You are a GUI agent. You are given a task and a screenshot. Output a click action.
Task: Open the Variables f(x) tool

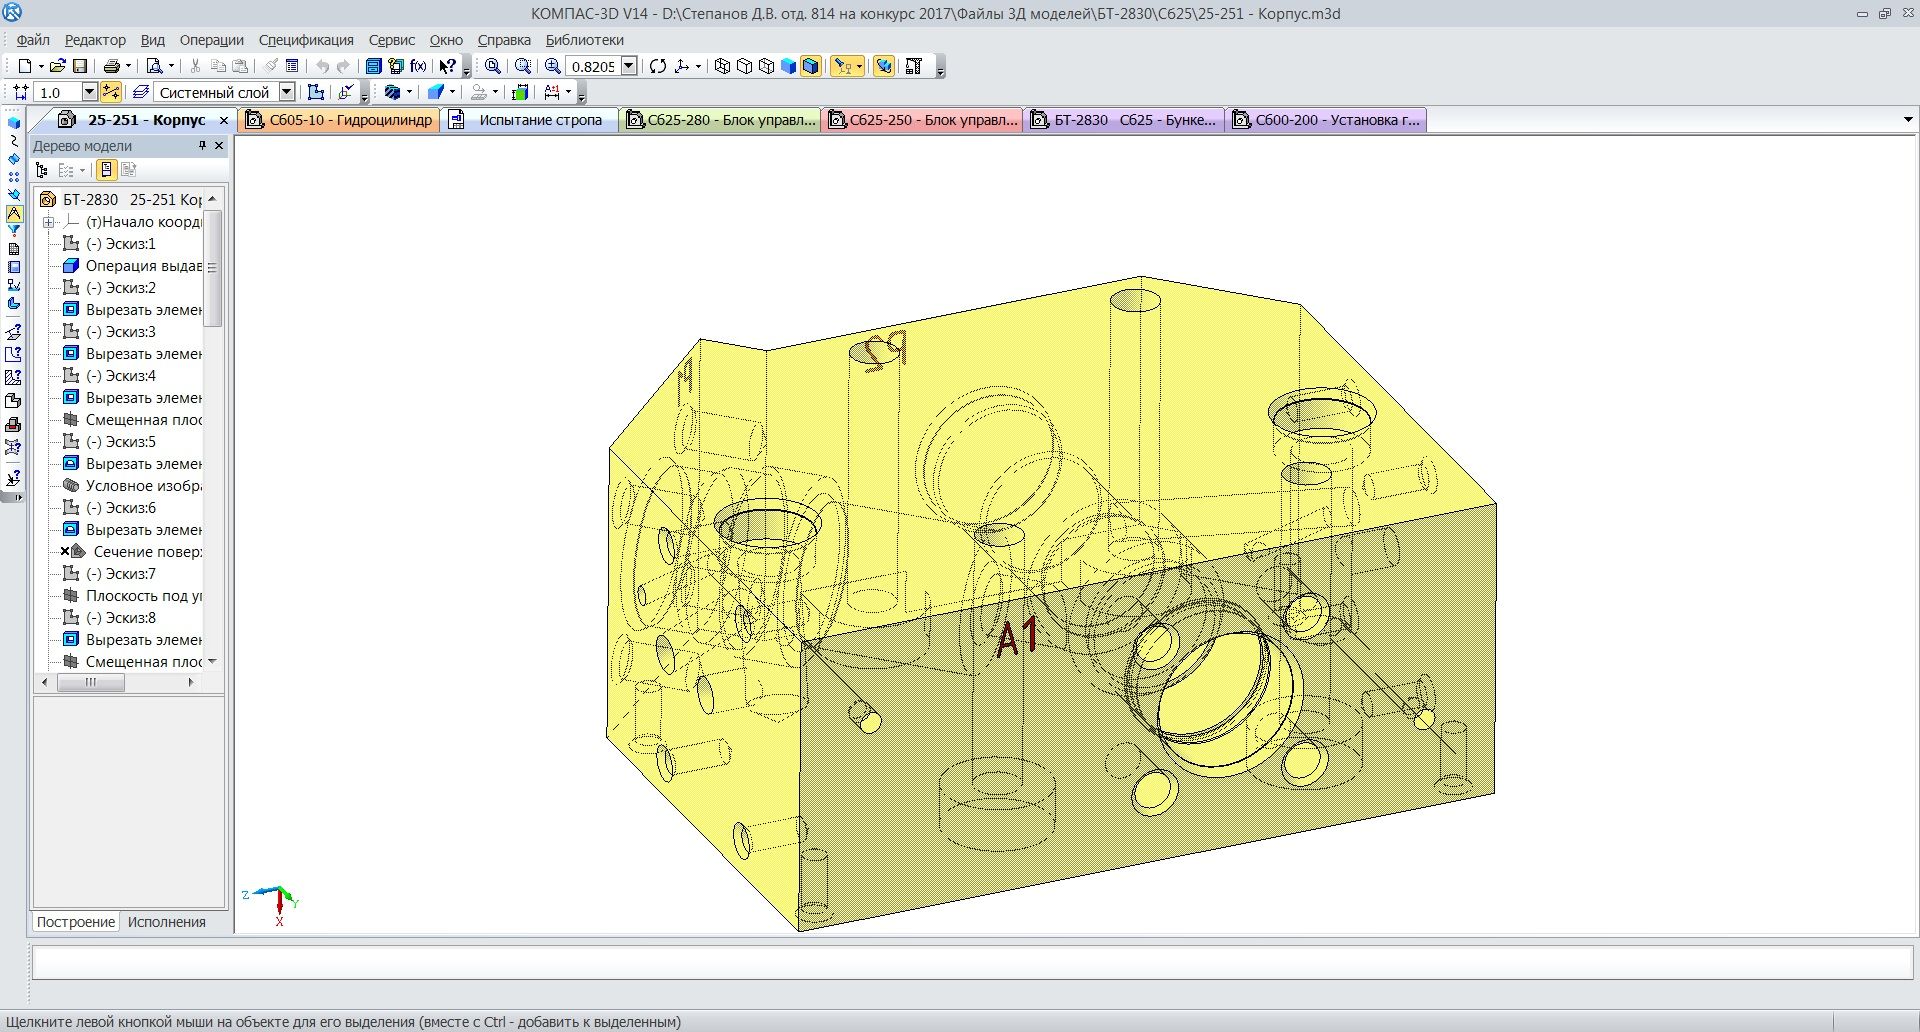(x=418, y=66)
